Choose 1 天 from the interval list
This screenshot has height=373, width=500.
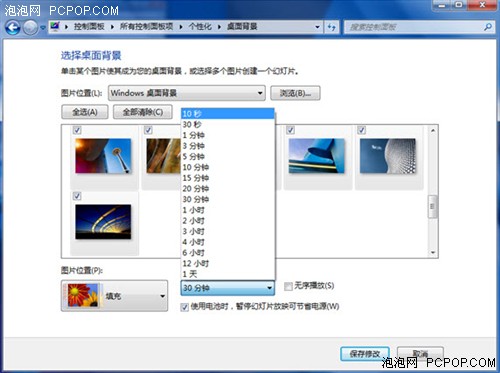pos(228,274)
